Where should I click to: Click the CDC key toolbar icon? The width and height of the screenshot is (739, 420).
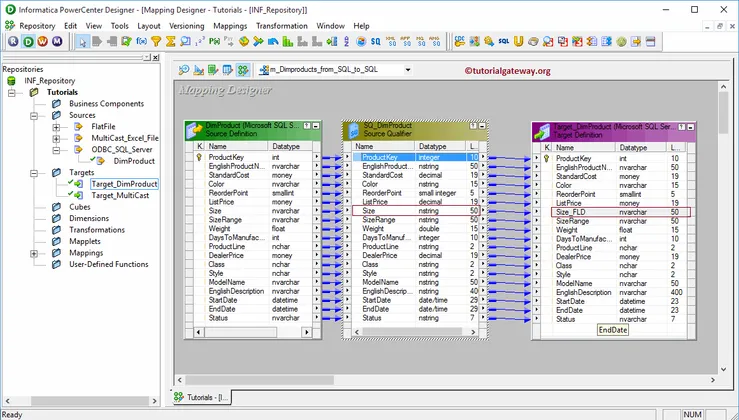[x=460, y=41]
